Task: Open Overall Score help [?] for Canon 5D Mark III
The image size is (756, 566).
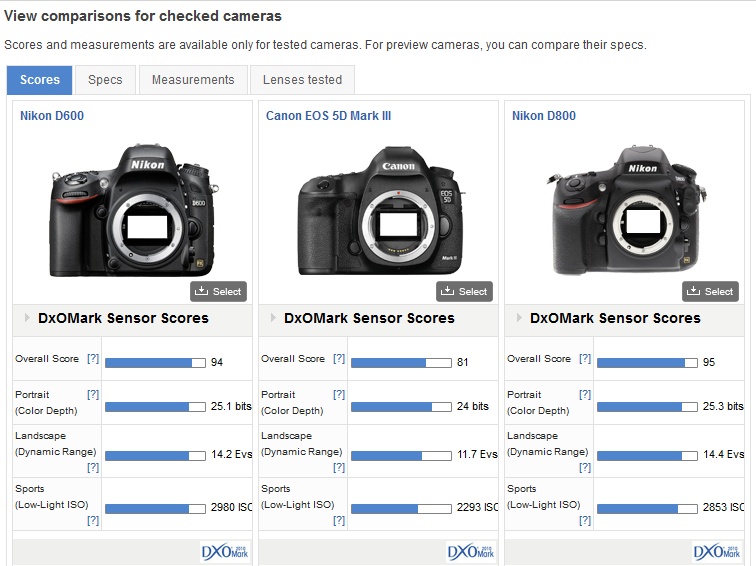Action: tap(339, 358)
